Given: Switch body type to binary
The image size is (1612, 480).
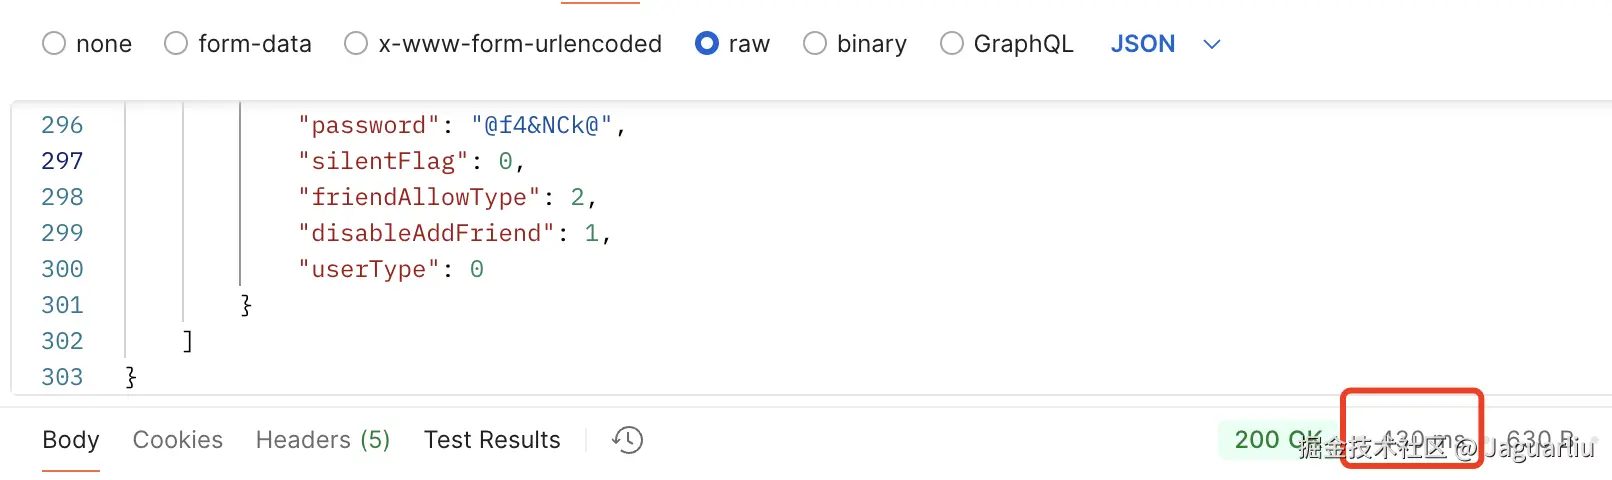Looking at the screenshot, I should [815, 44].
